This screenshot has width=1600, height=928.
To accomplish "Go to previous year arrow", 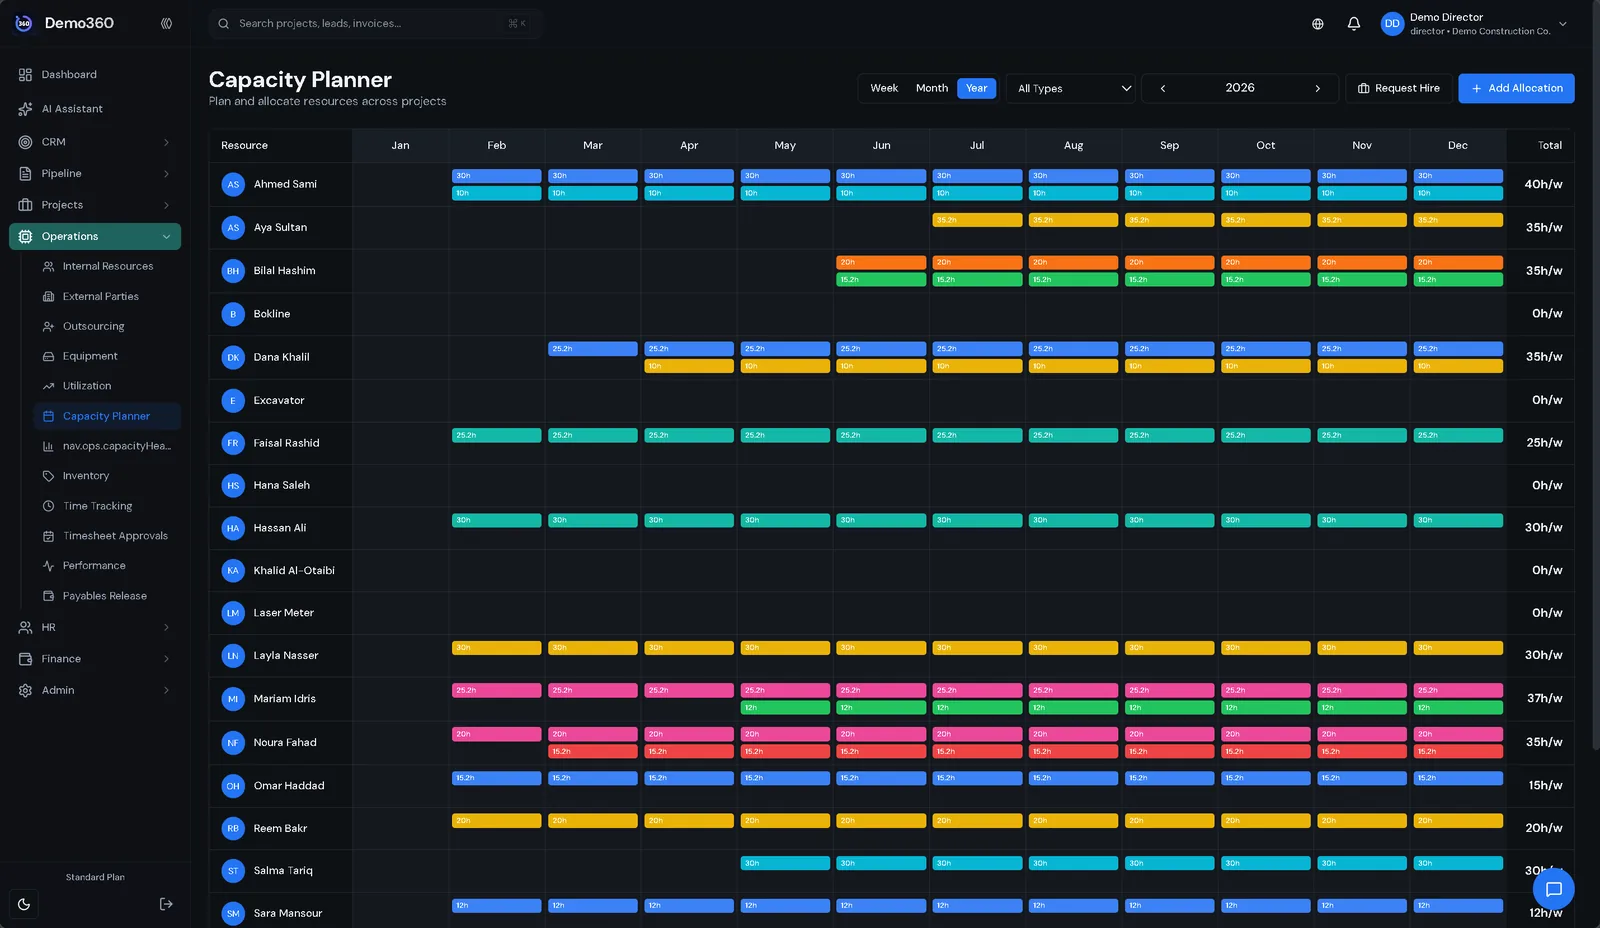I will pos(1163,88).
